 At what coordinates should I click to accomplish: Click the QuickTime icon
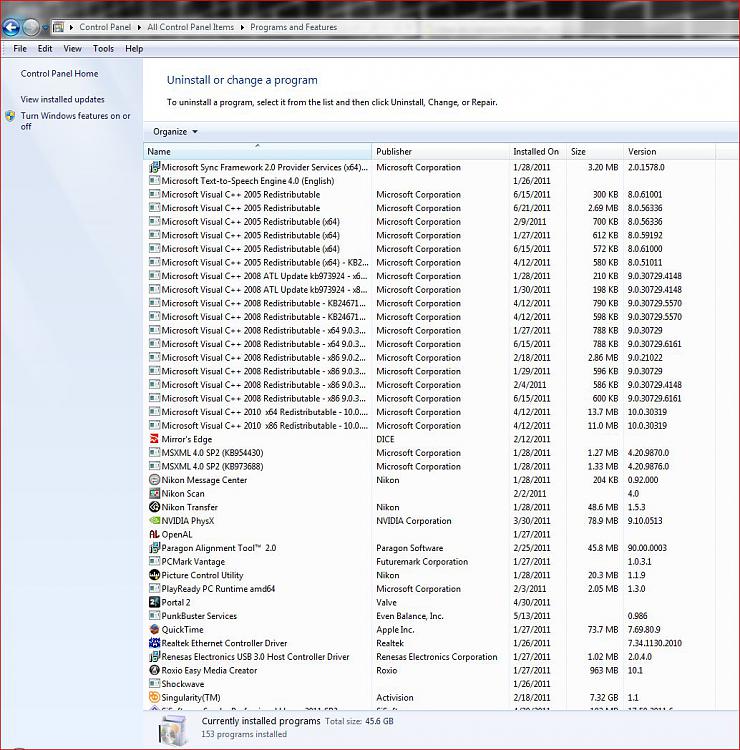(x=154, y=629)
